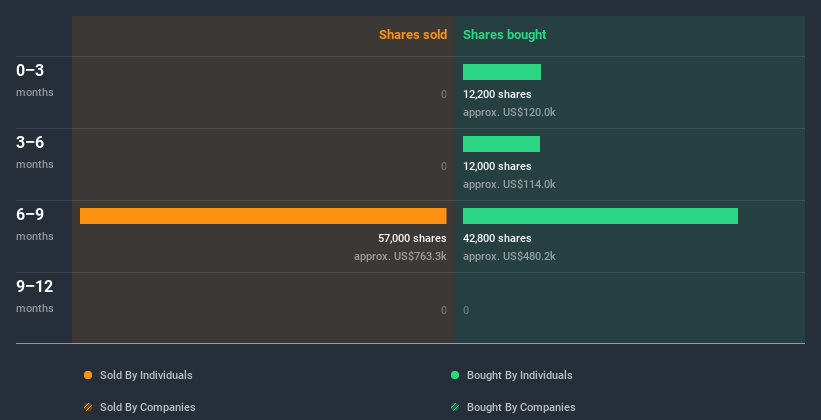821x420 pixels.
Task: Click the 9–12 months row label
Action: (35, 296)
